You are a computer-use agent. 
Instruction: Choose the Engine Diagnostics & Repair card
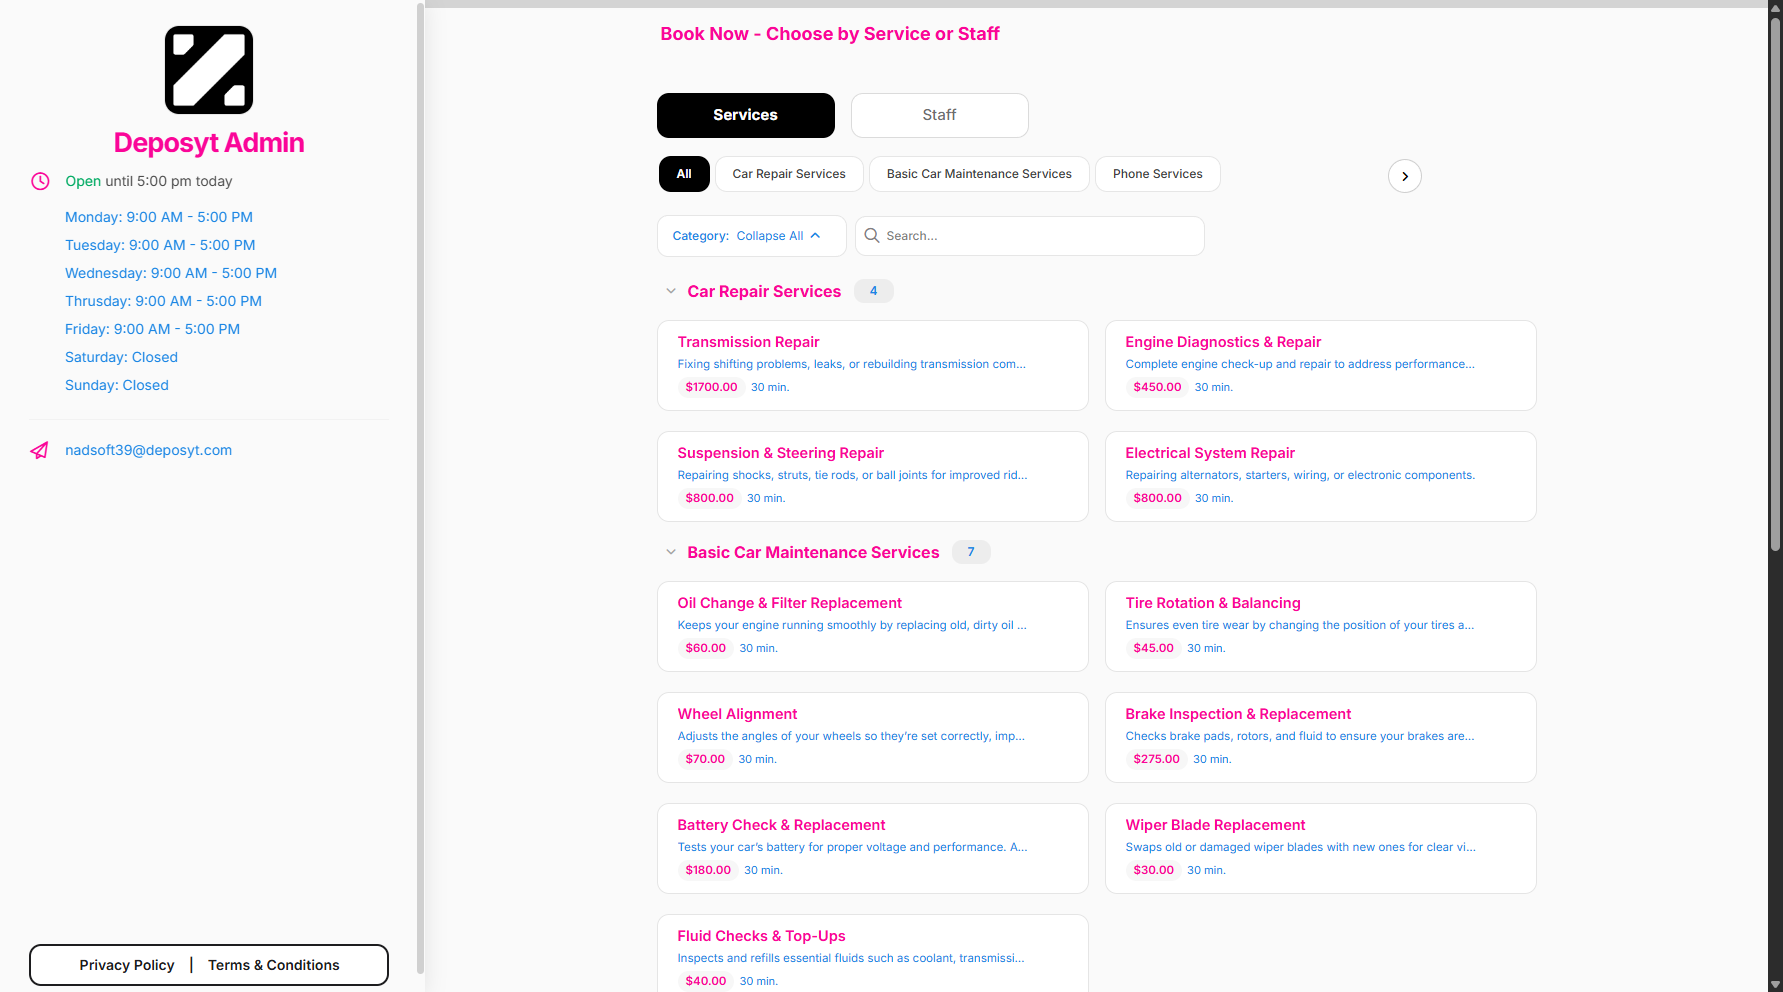point(1321,365)
